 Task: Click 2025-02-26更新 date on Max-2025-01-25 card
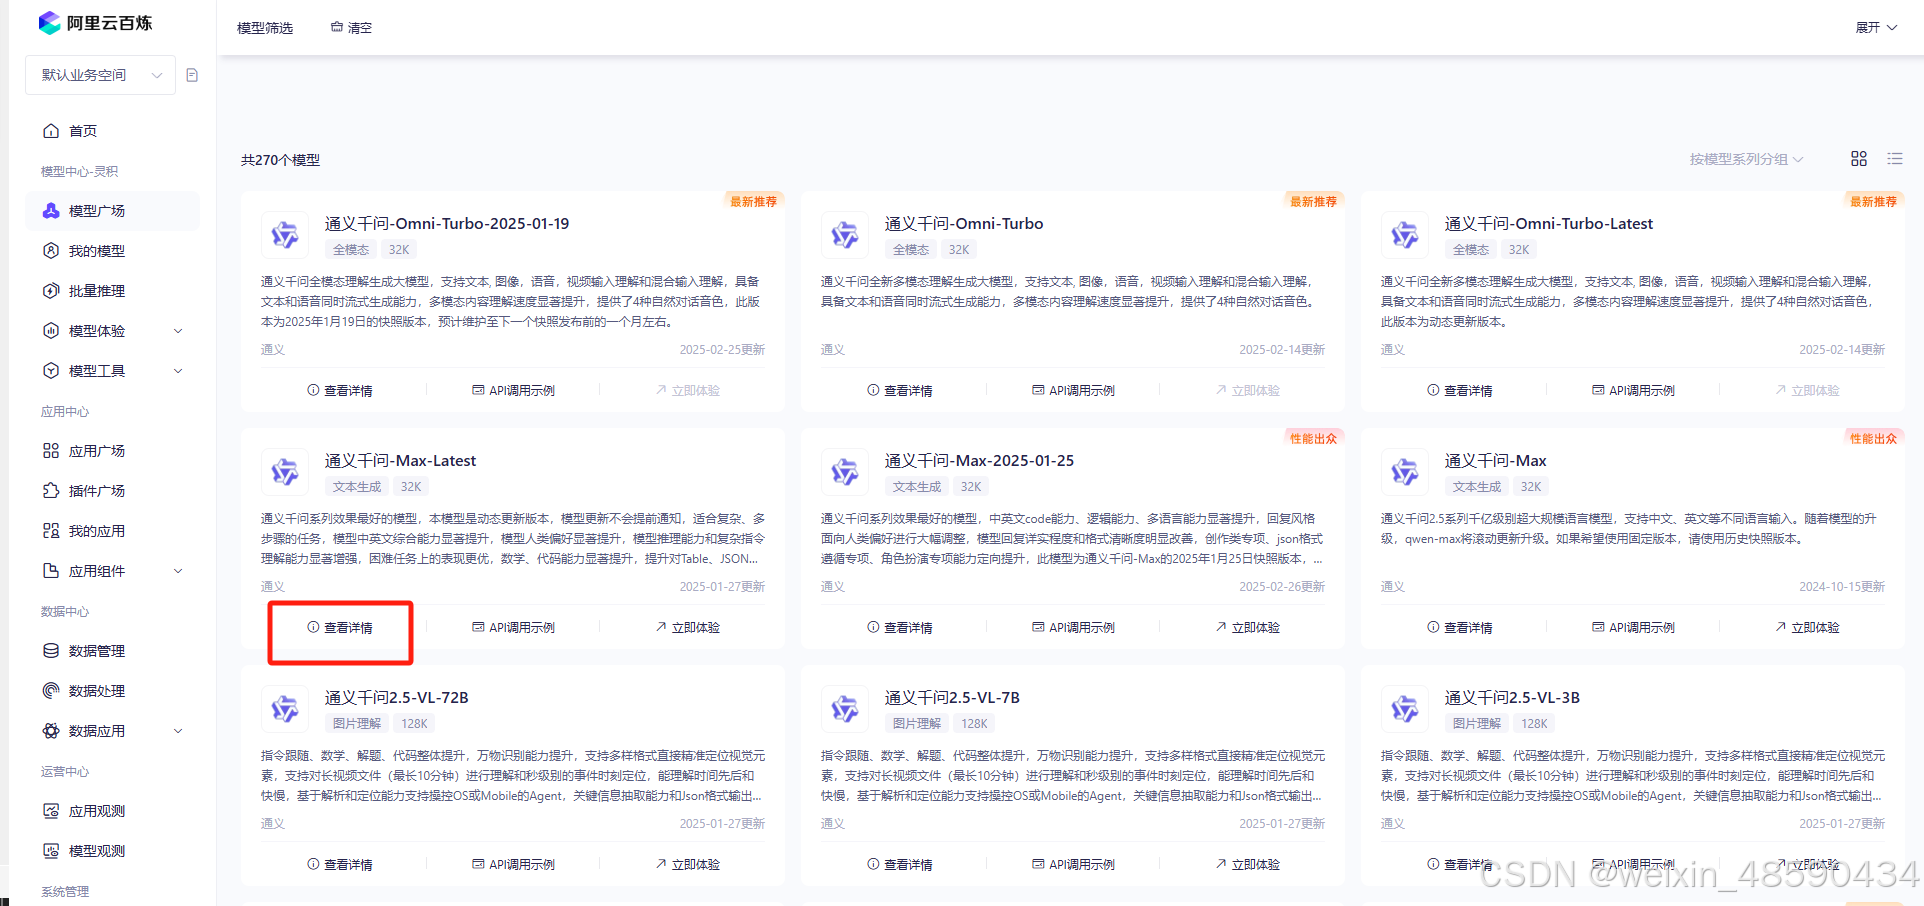point(1282,587)
